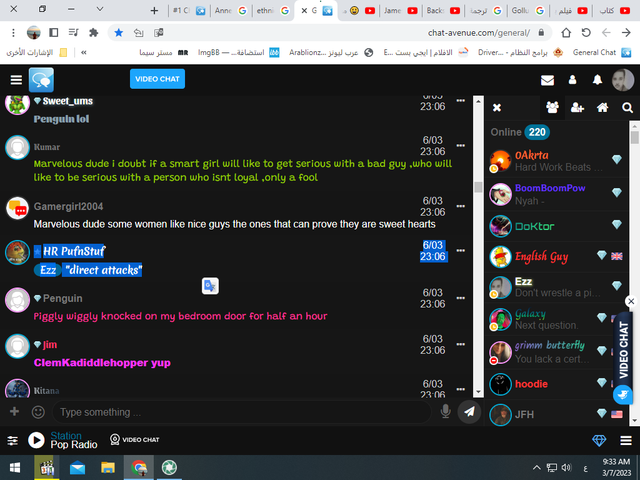Send message with paper plane button

[469, 412]
